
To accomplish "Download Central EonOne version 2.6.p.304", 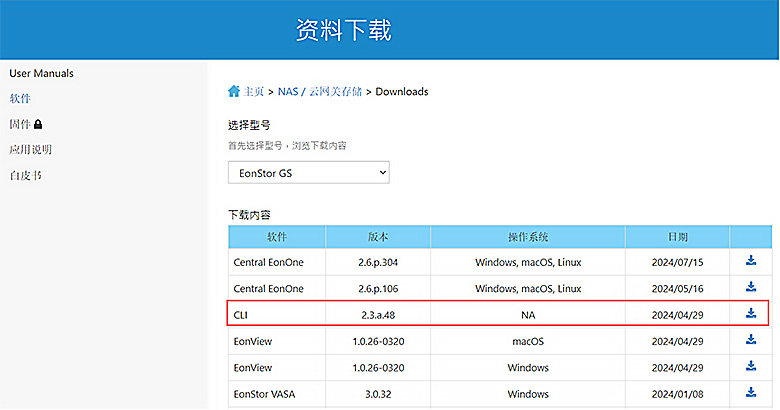I will (x=751, y=260).
